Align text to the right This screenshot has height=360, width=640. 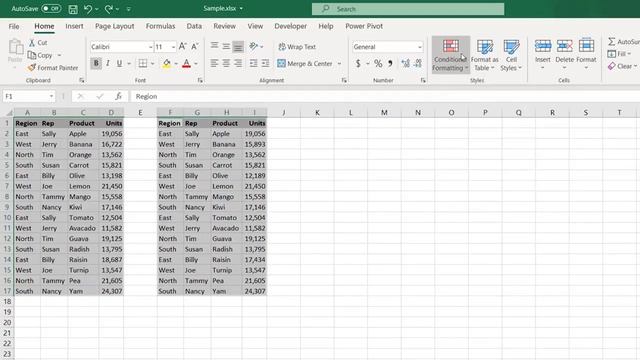238,63
